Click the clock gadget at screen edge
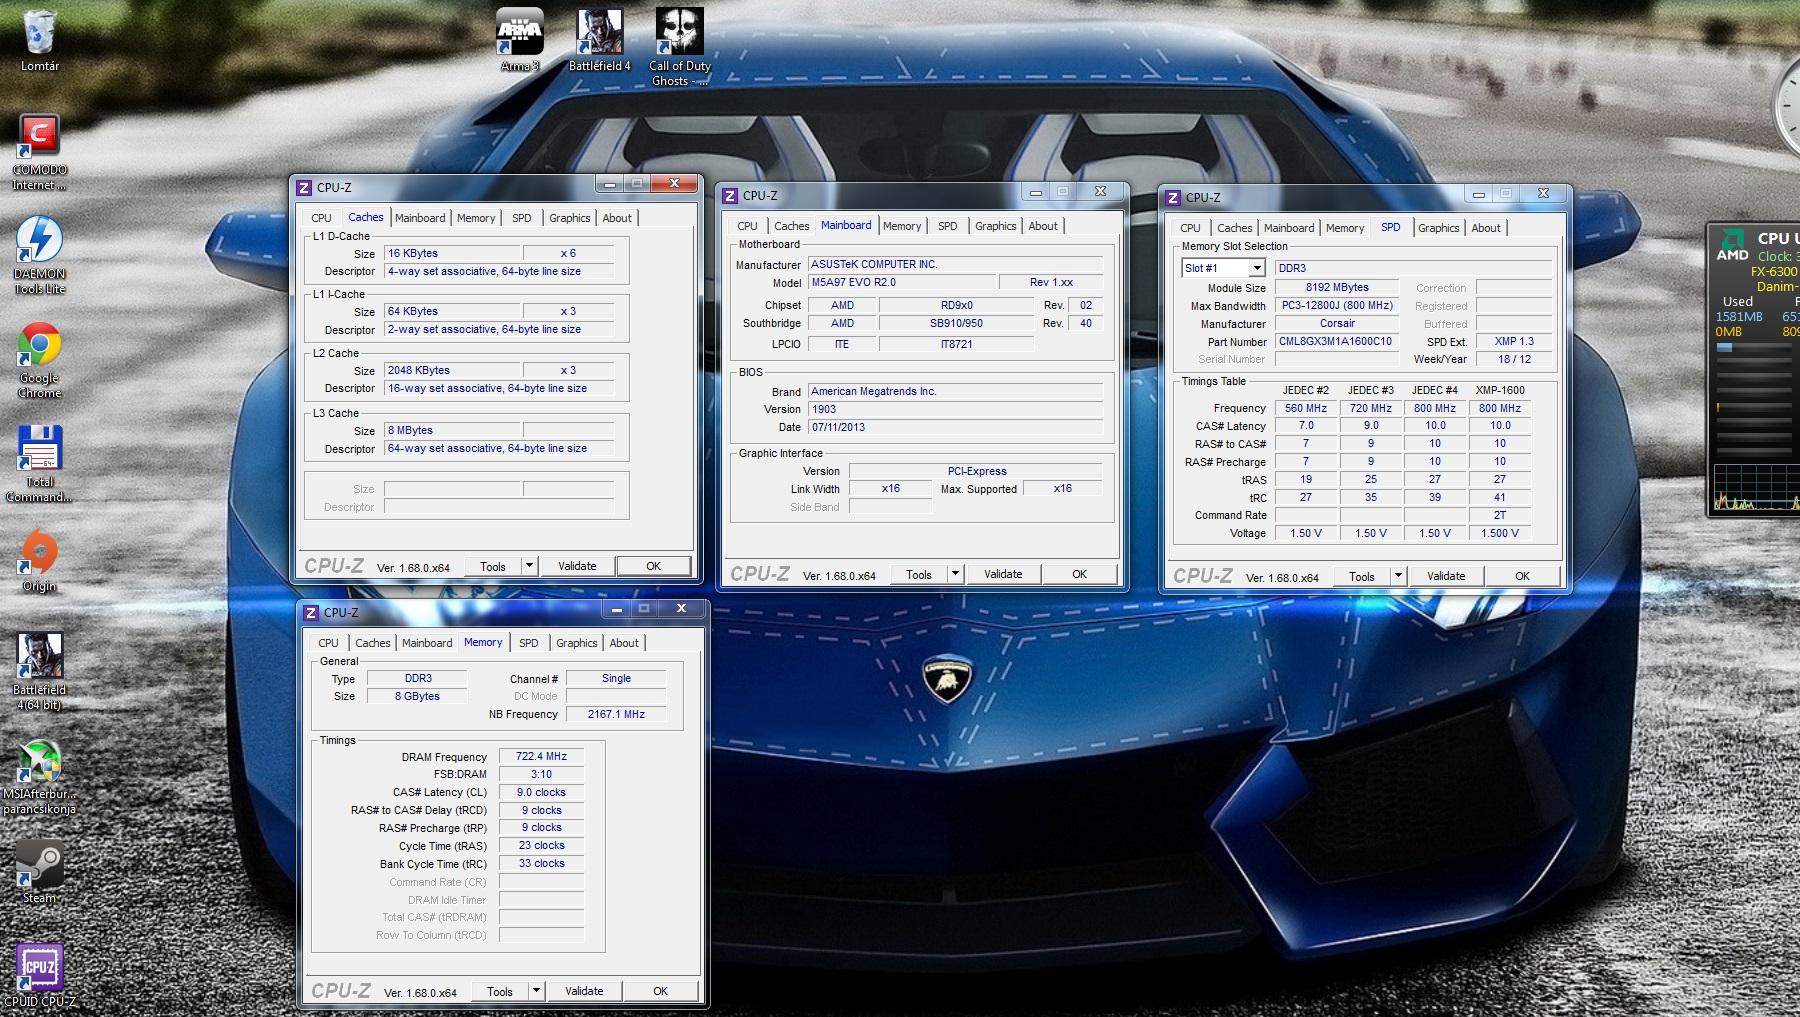 pos(1787,108)
